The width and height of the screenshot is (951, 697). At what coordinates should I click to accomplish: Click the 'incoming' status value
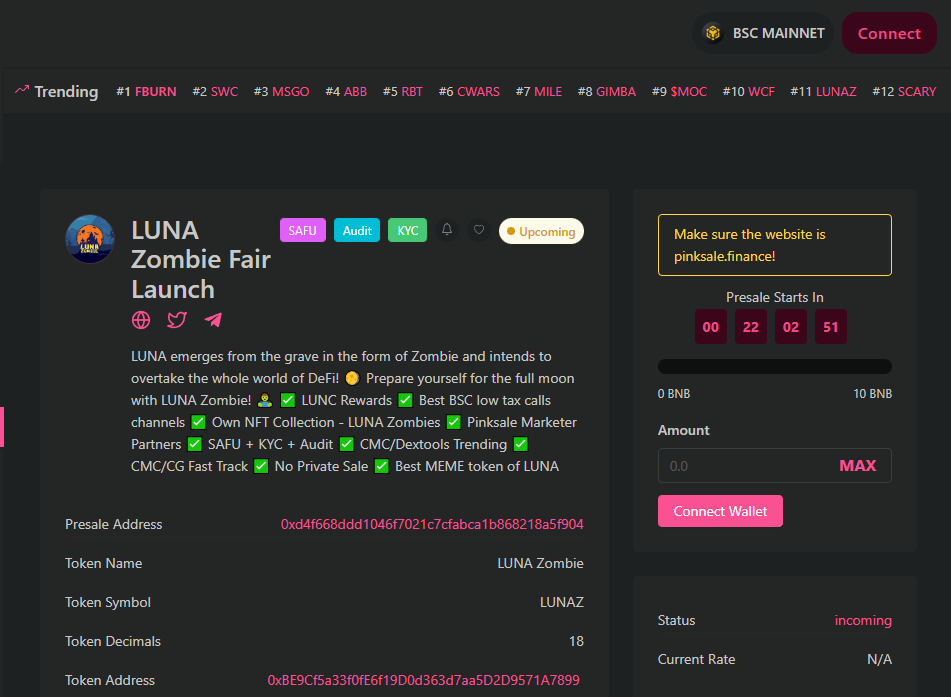point(863,620)
